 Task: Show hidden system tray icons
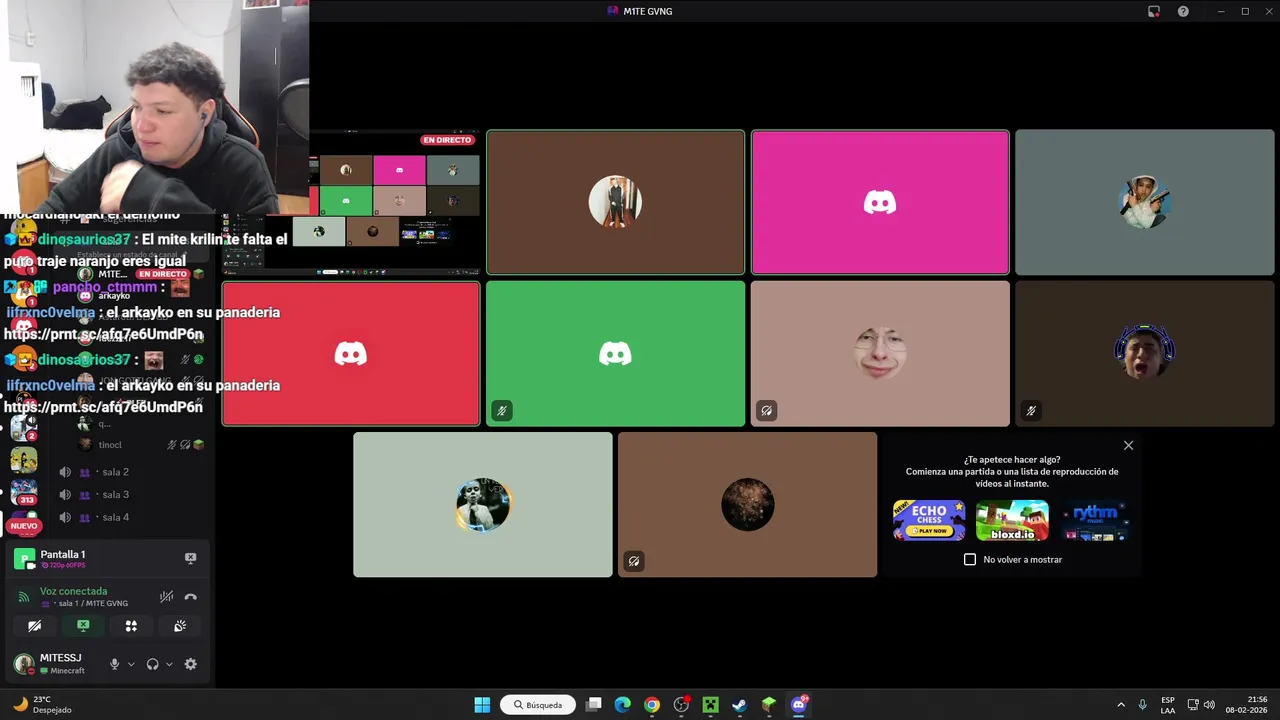pos(1120,705)
